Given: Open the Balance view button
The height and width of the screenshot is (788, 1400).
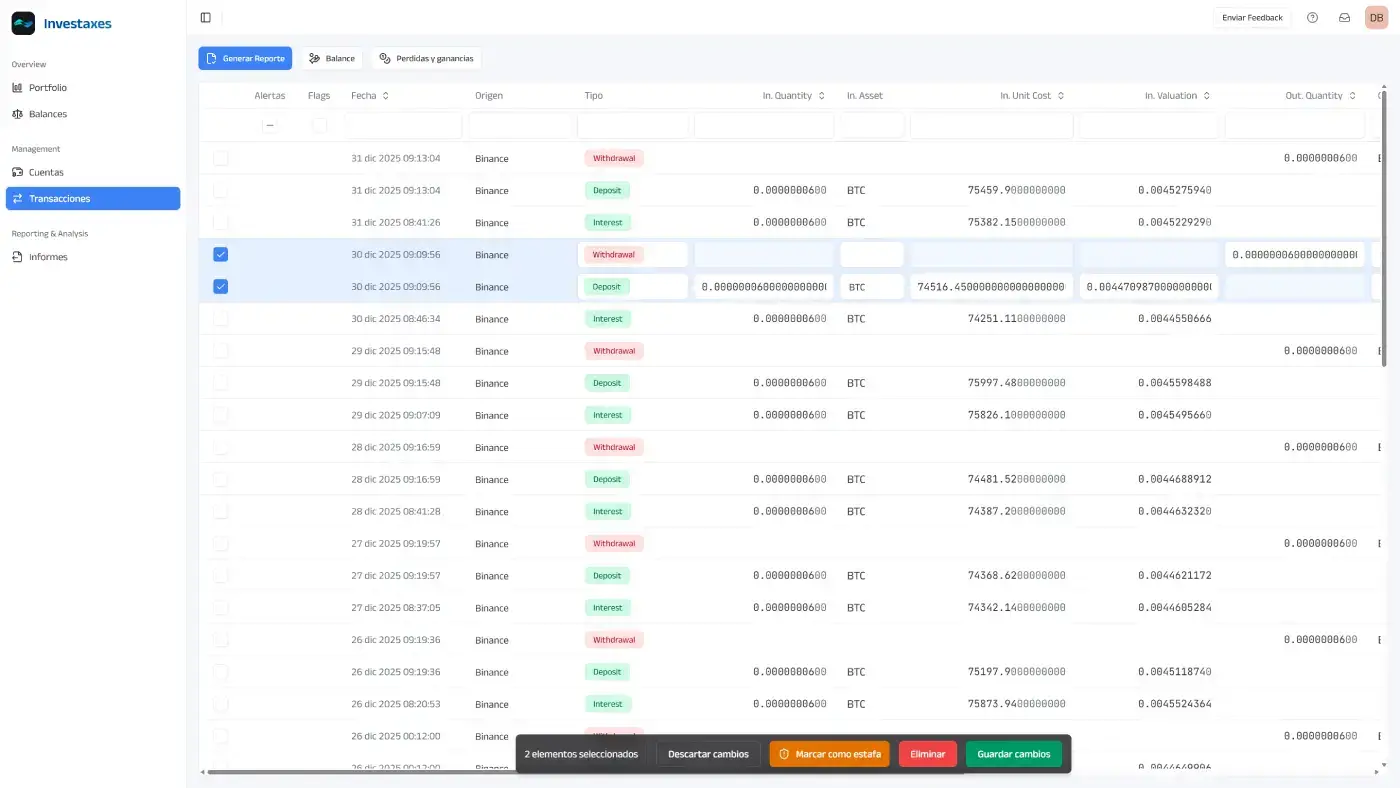Looking at the screenshot, I should tap(332, 58).
